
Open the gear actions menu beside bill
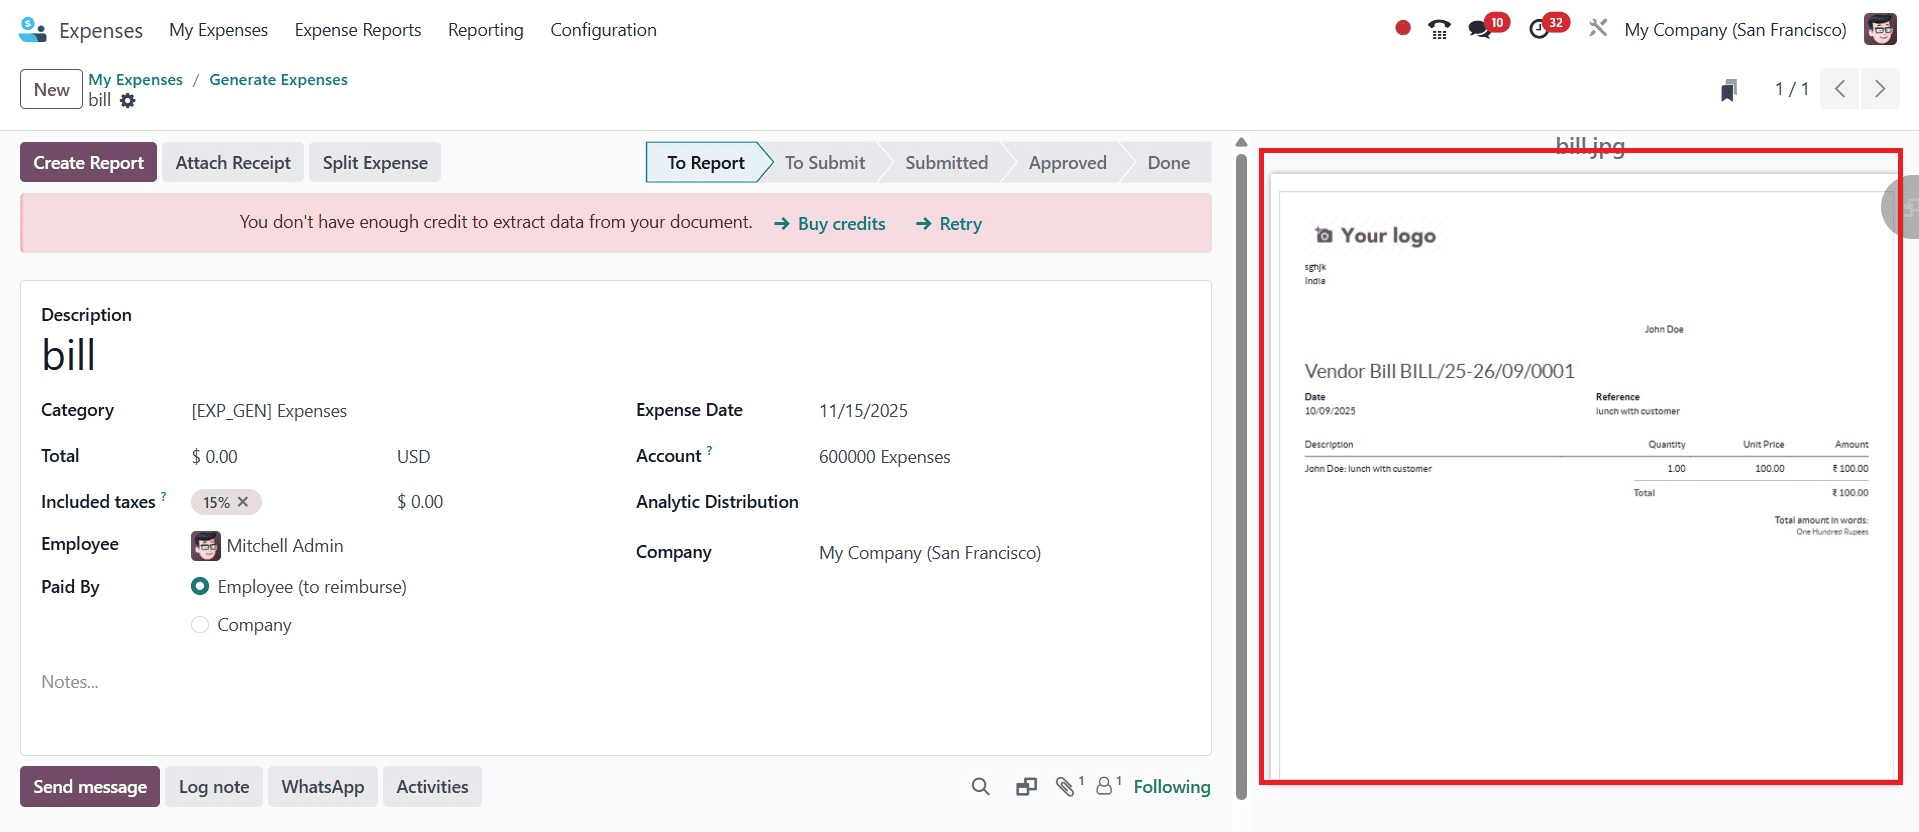(128, 101)
